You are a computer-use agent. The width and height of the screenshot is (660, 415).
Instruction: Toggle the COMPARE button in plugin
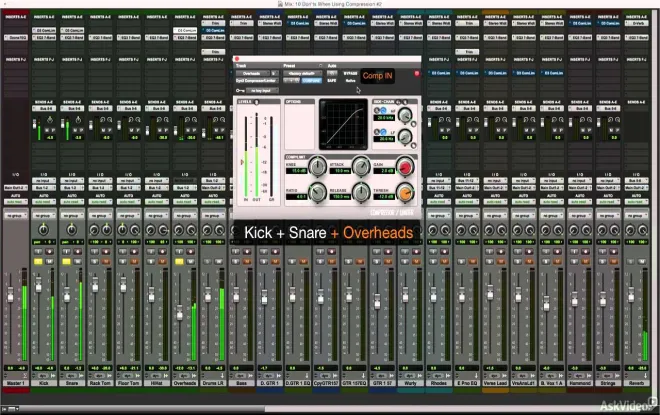click(x=311, y=80)
